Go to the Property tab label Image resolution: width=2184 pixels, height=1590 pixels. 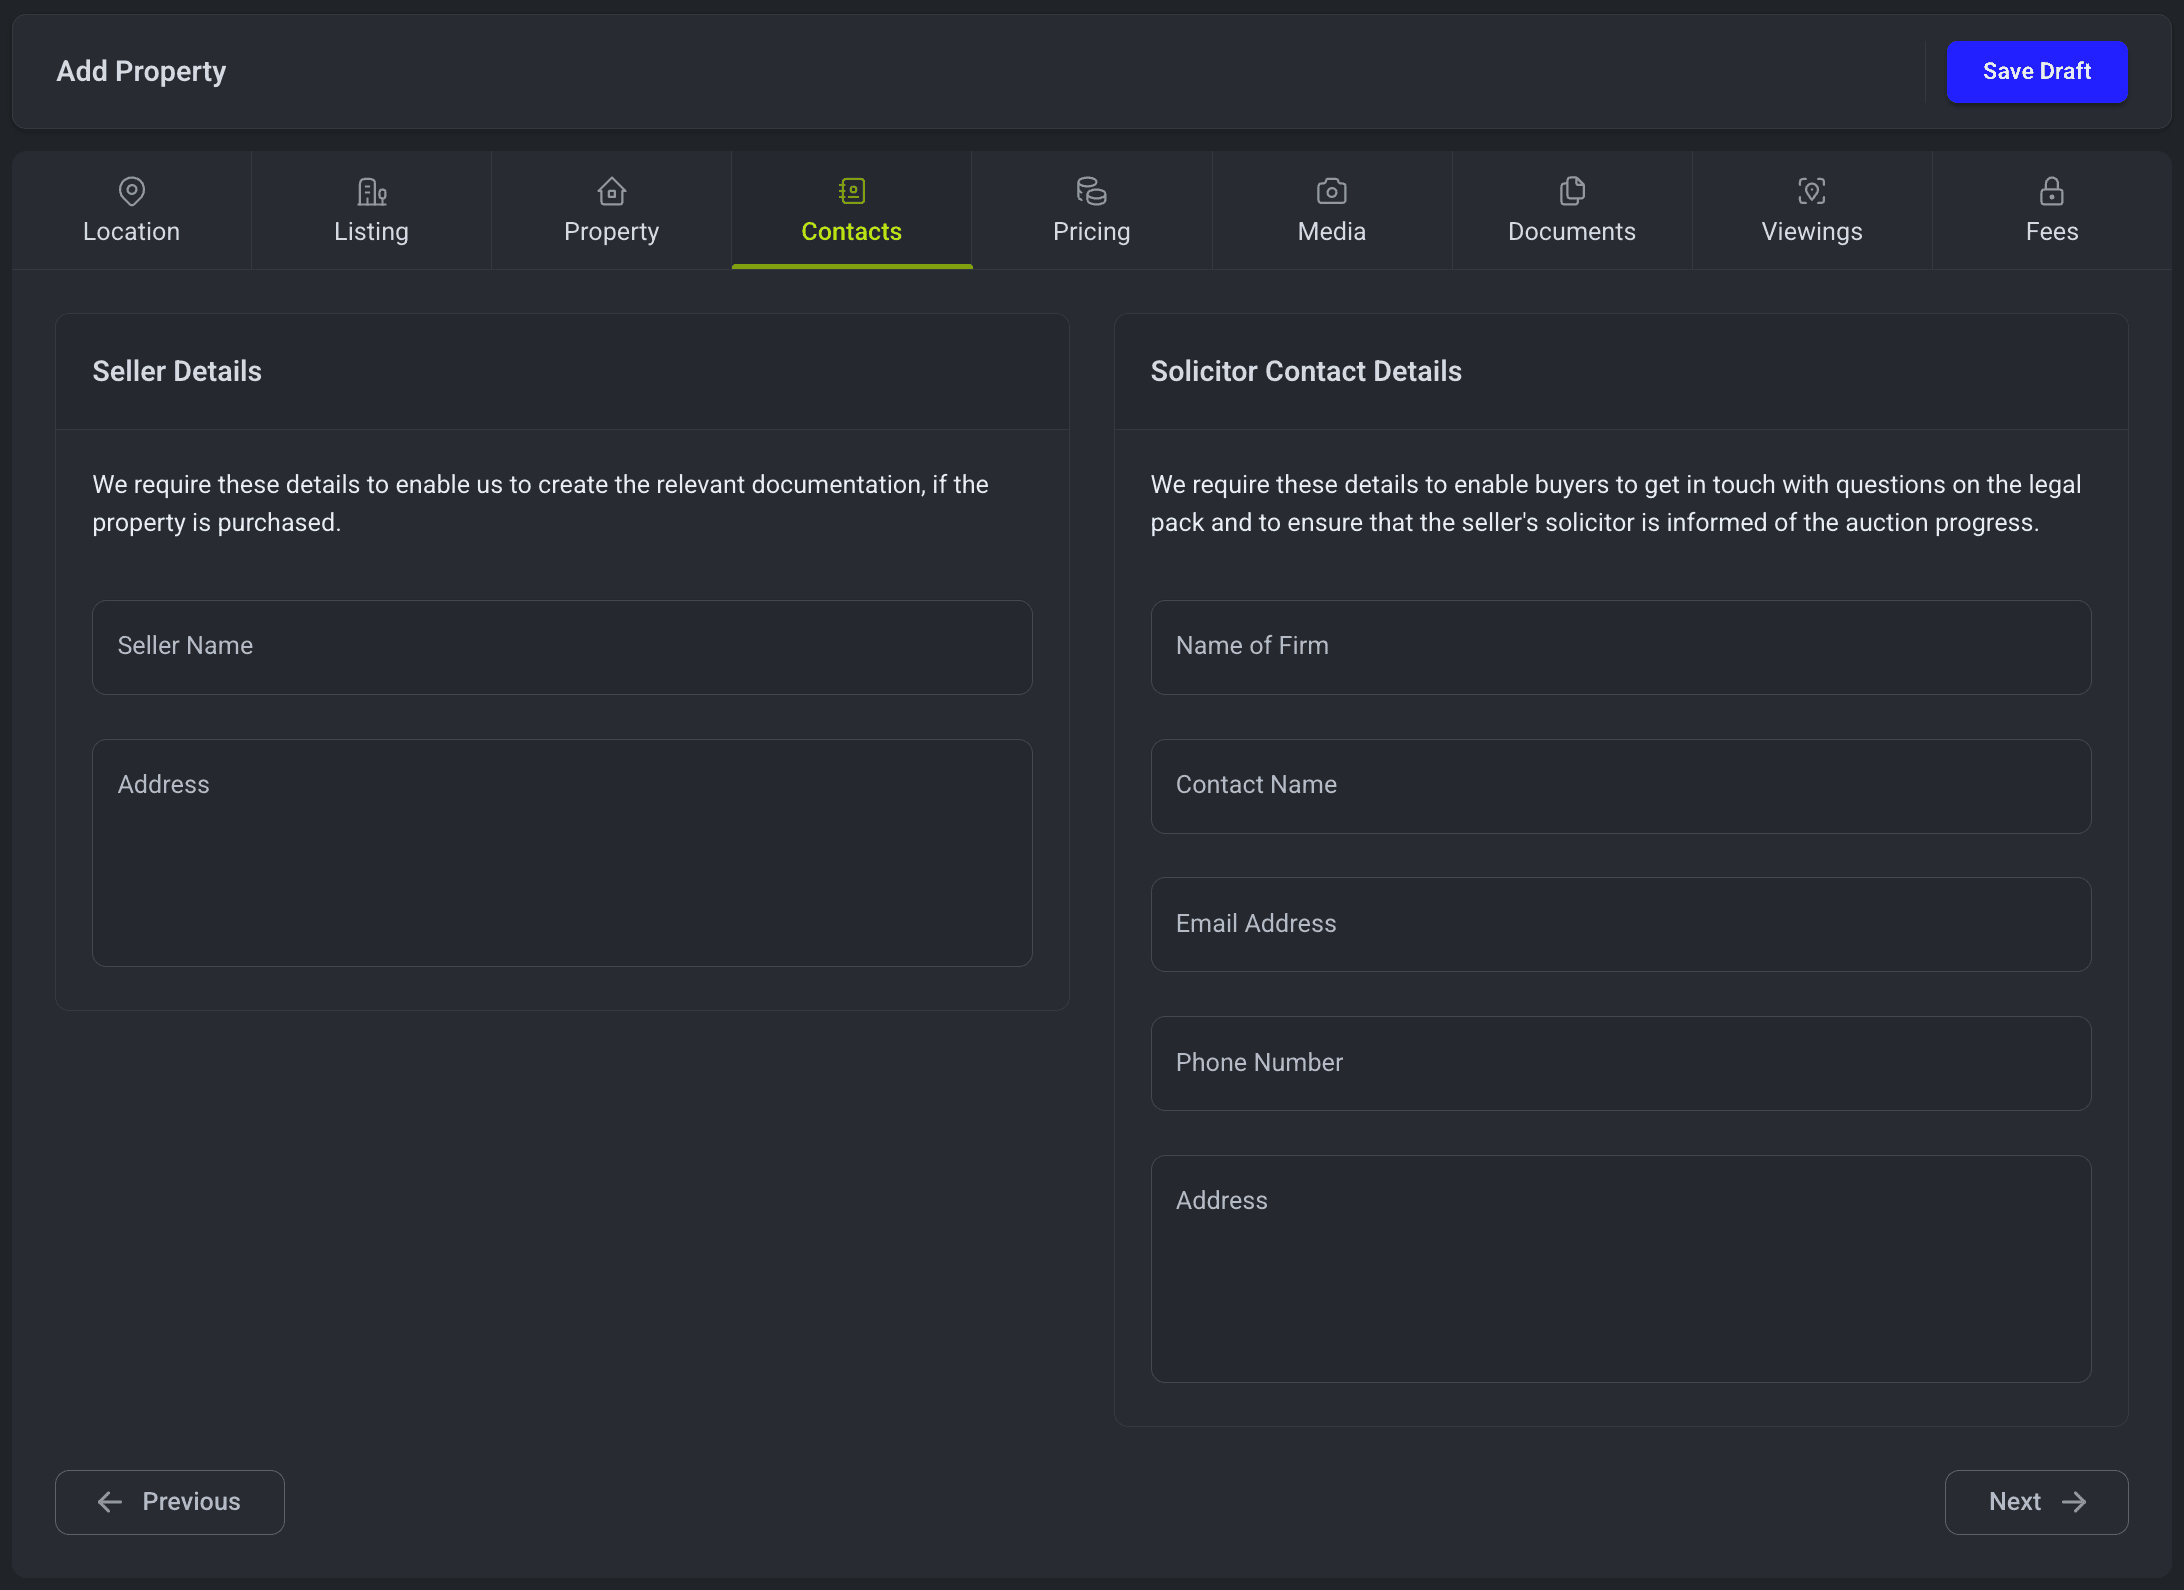click(x=611, y=231)
